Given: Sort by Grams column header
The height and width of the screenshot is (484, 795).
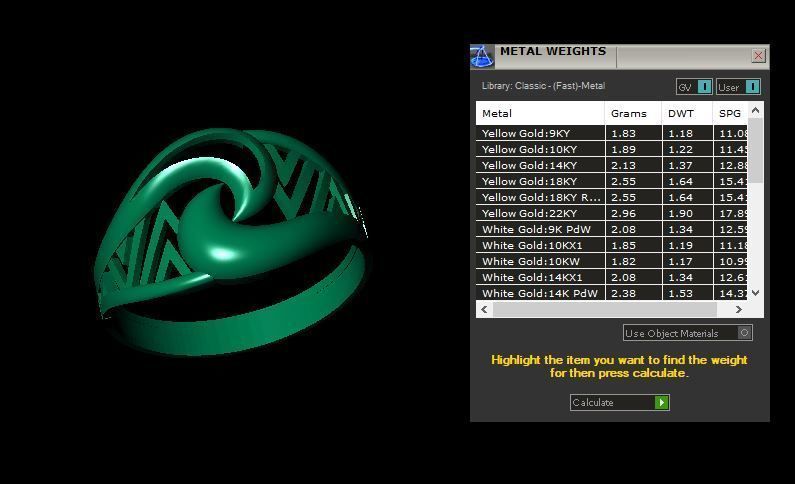Looking at the screenshot, I should 633,113.
